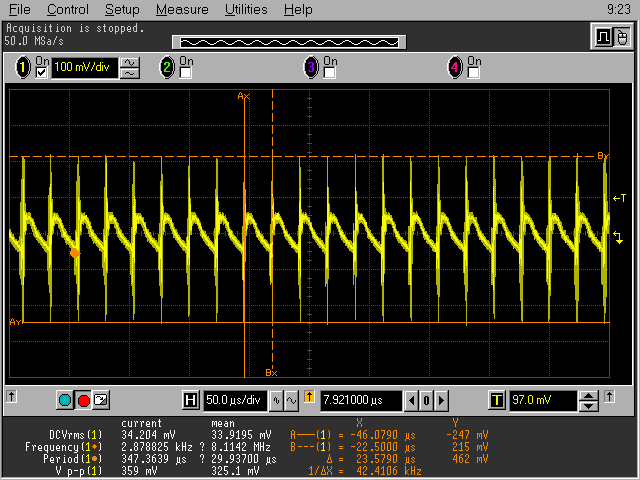Open horizontal setup via the H icon
This screenshot has width=640, height=480.
pos(191,400)
